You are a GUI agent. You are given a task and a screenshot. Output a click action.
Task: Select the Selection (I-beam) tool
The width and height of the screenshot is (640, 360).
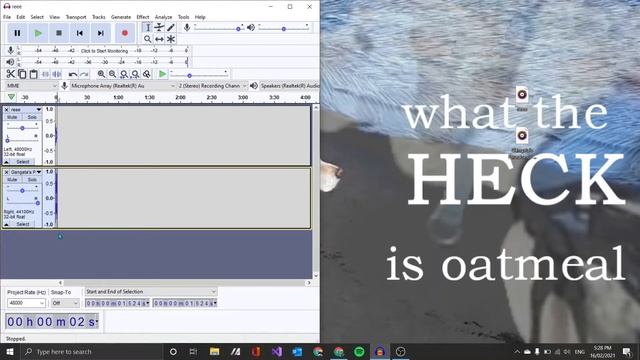coord(148,27)
